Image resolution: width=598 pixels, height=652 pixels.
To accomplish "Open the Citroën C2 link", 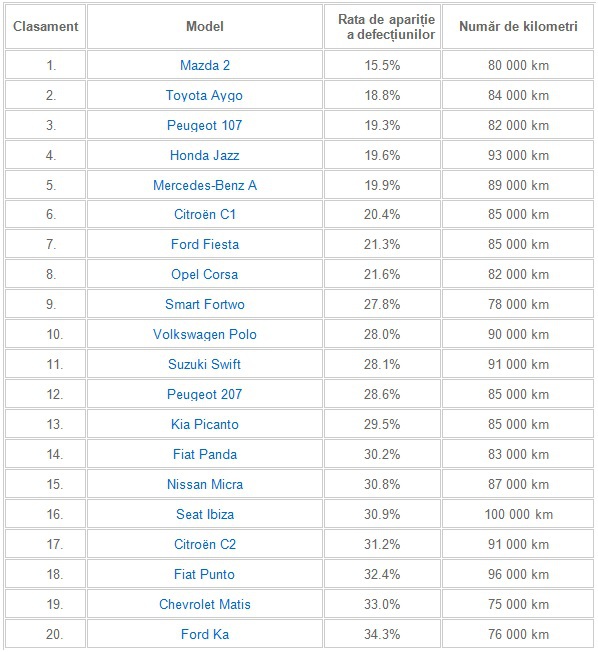I will (205, 544).
